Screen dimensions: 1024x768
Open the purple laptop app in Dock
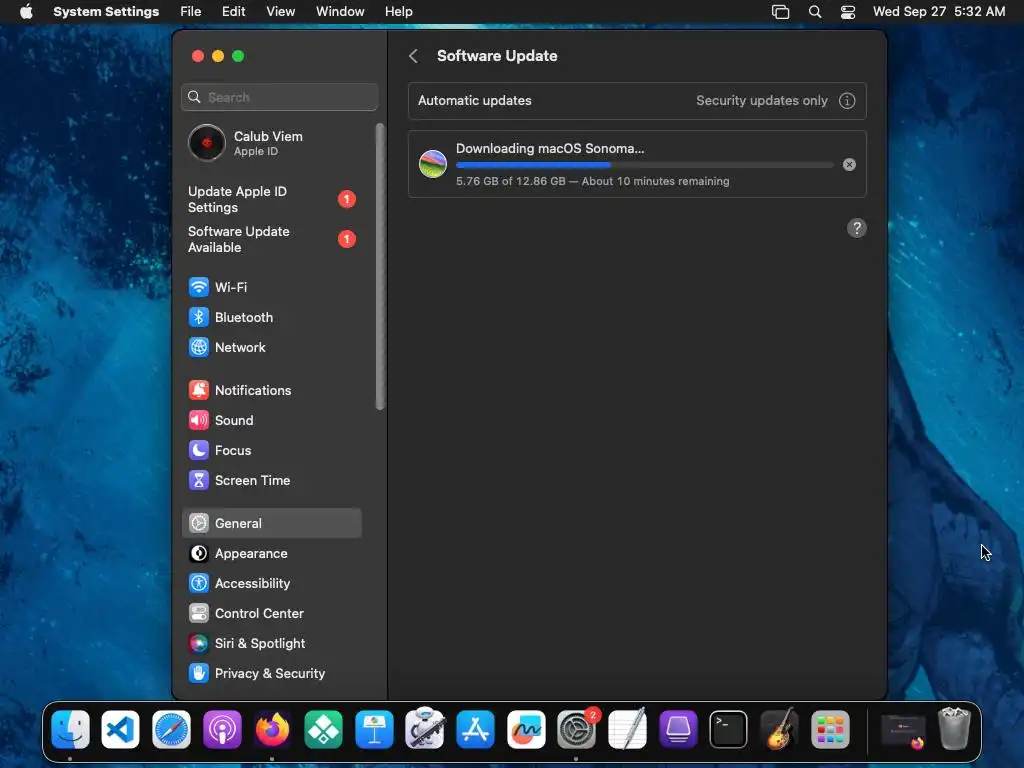[x=678, y=729]
